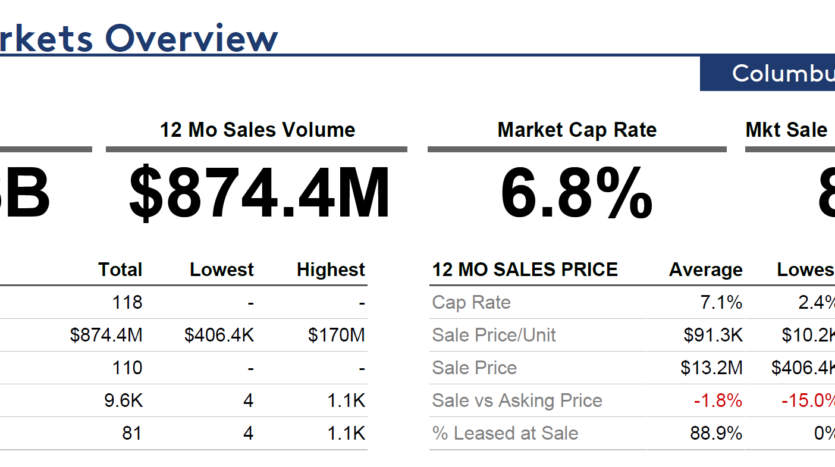Select the Highest column header
The height and width of the screenshot is (467, 835).
pos(331,270)
